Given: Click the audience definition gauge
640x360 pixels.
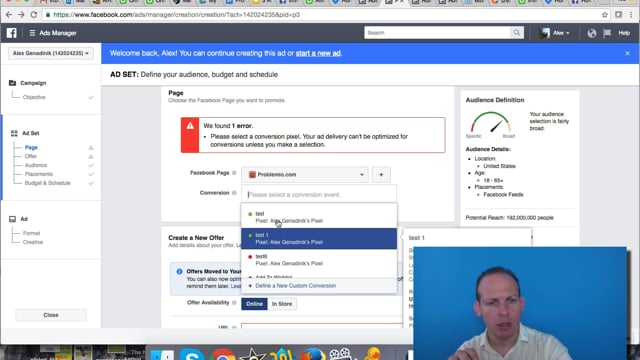Looking at the screenshot, I should pos(491,123).
